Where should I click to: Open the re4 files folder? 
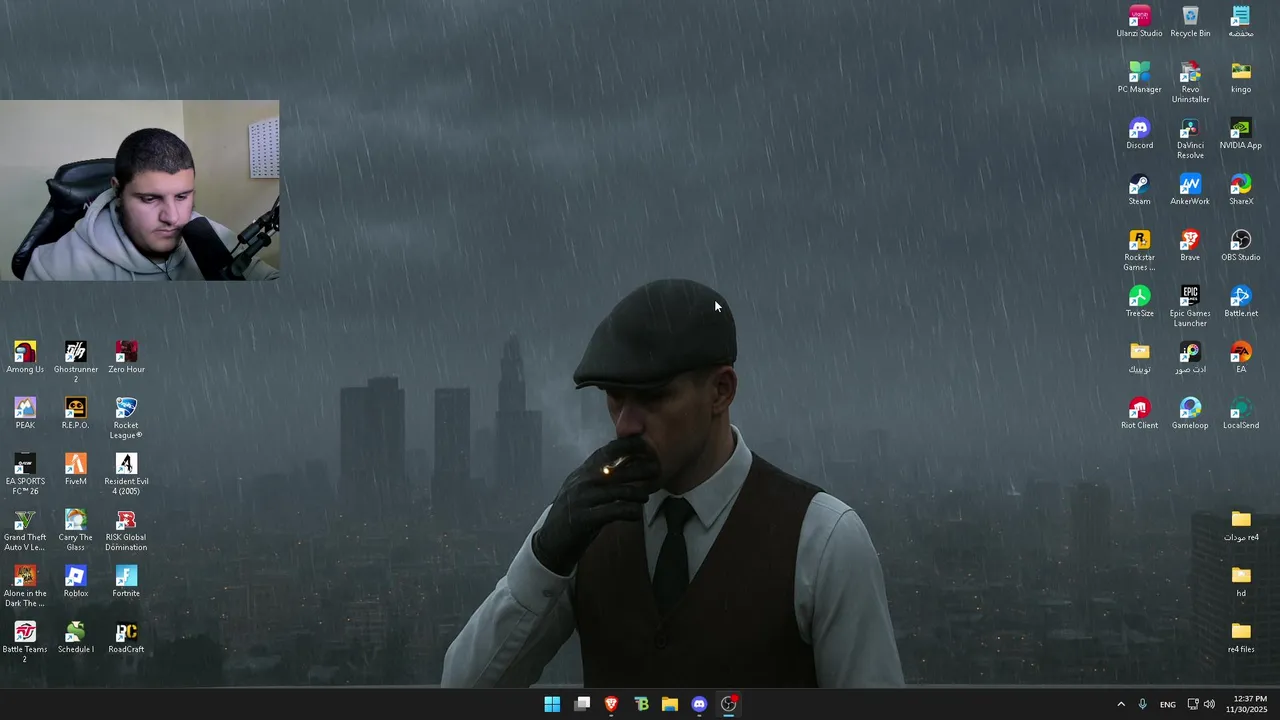coord(1241,637)
